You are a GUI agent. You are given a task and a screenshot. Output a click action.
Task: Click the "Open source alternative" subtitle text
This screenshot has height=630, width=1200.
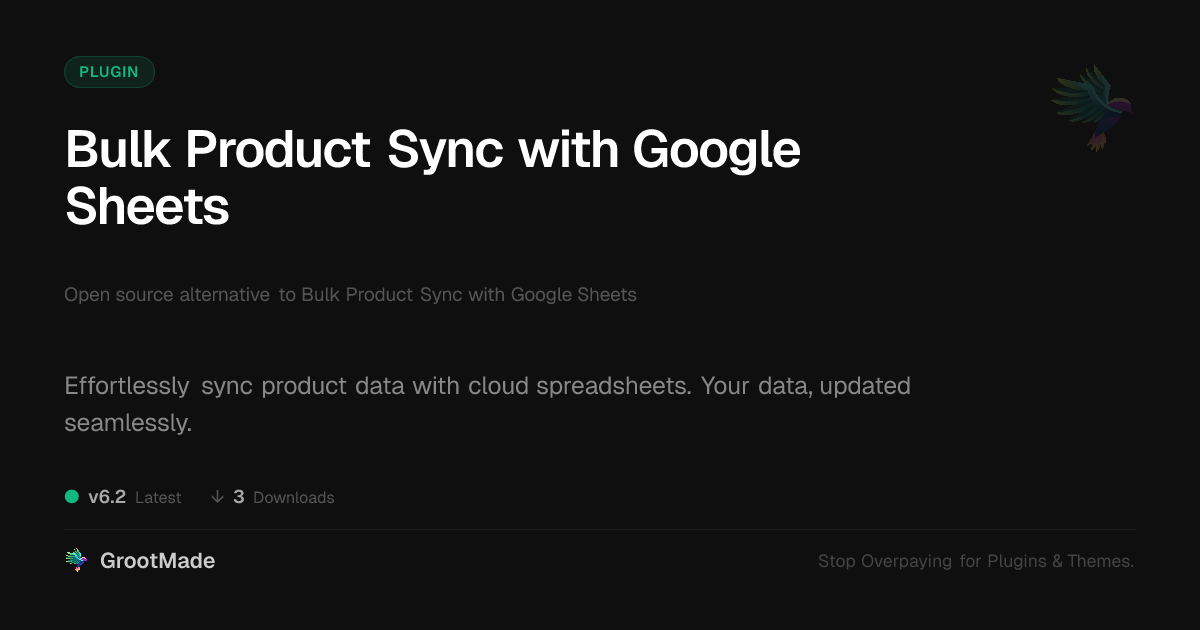coord(167,295)
